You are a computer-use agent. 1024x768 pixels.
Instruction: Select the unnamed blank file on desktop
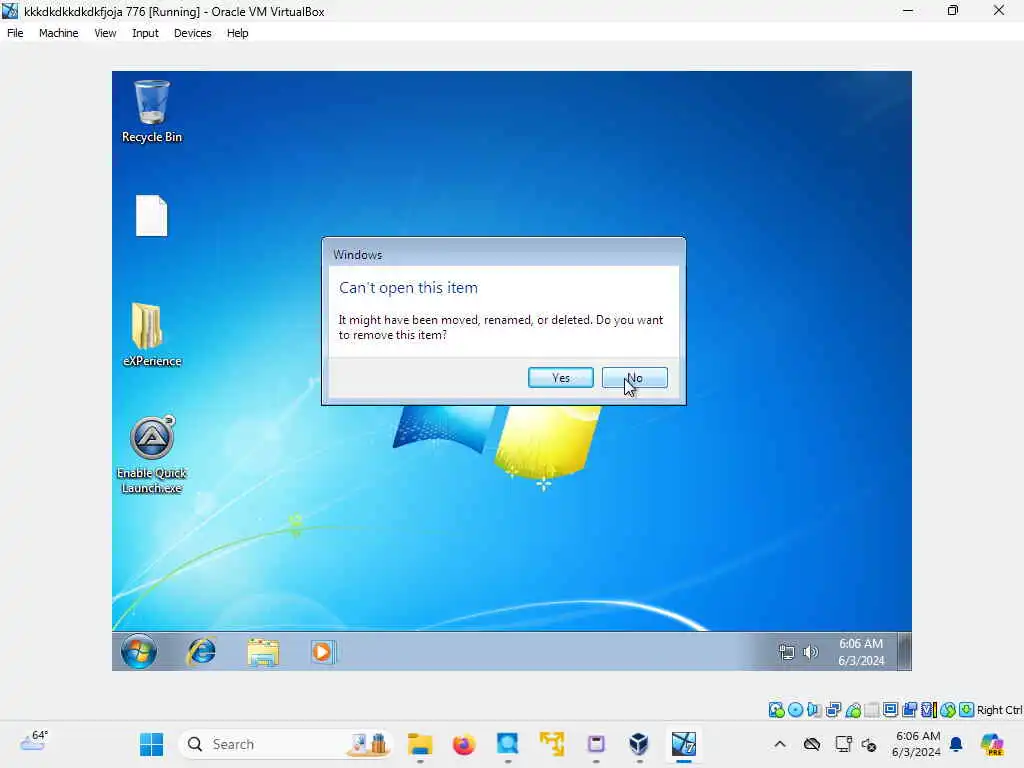(152, 216)
